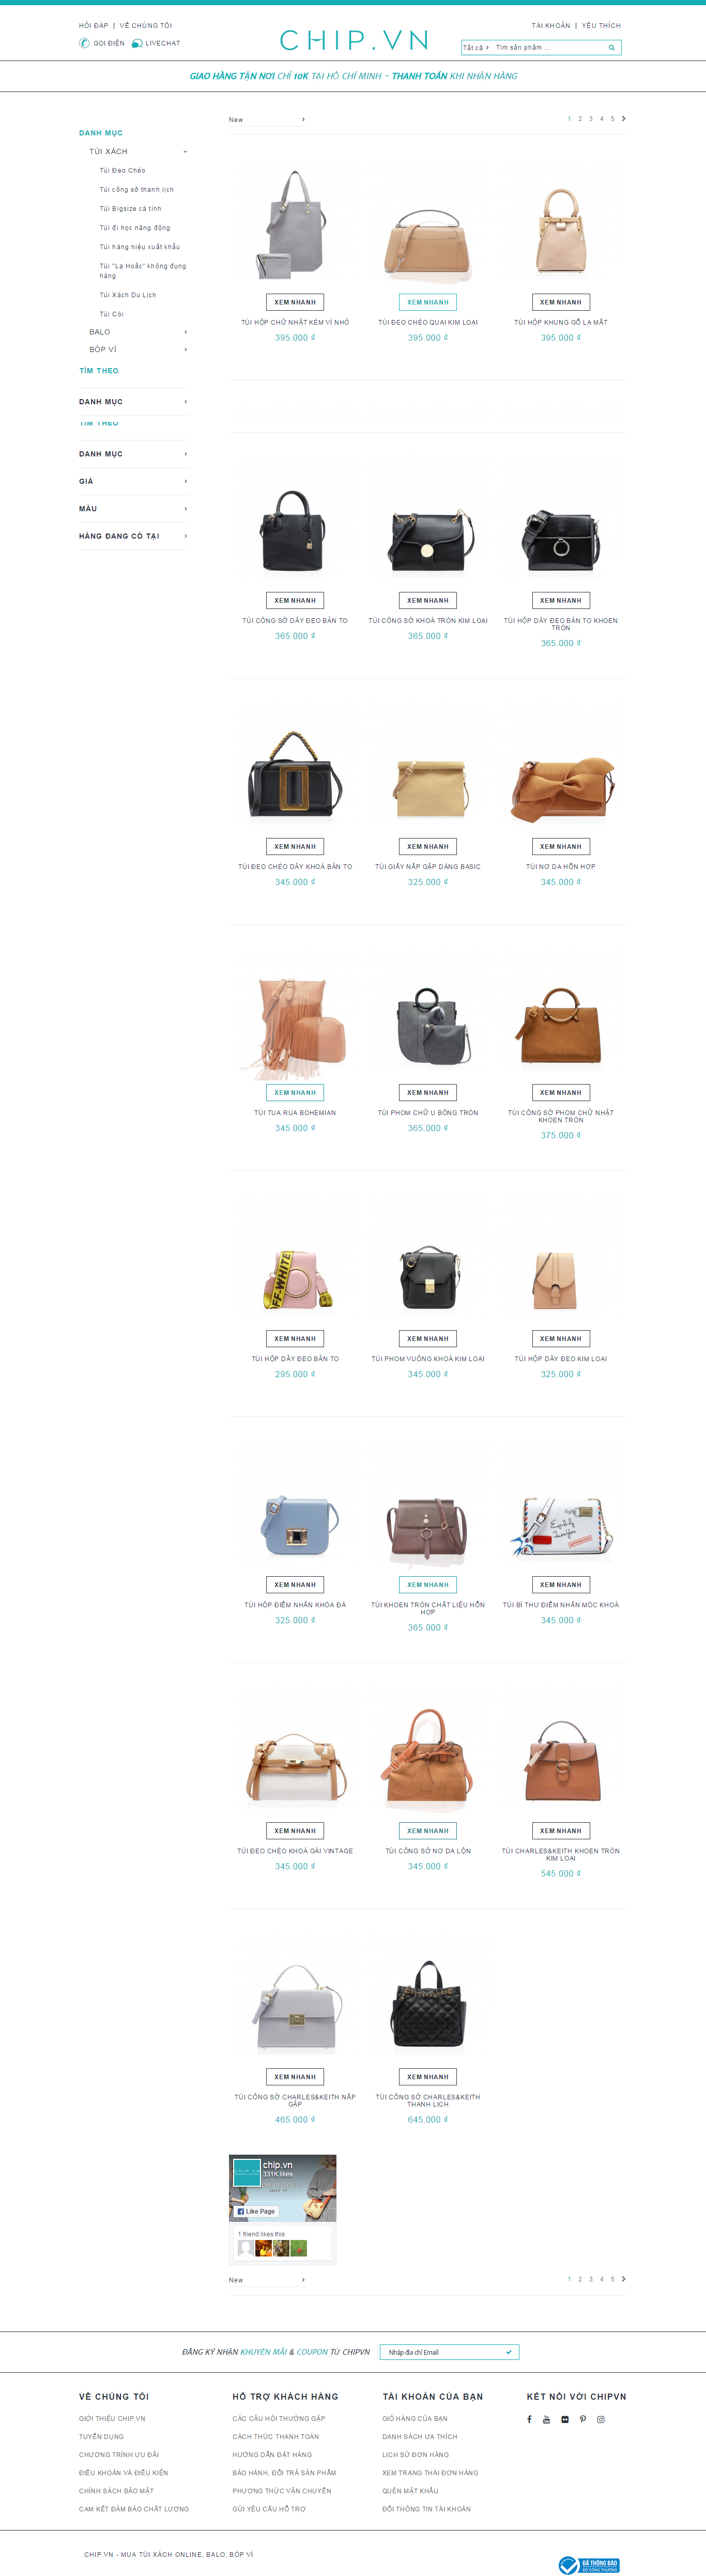Click the search magnifier icon
Viewport: 706px width, 2576px height.
click(611, 47)
